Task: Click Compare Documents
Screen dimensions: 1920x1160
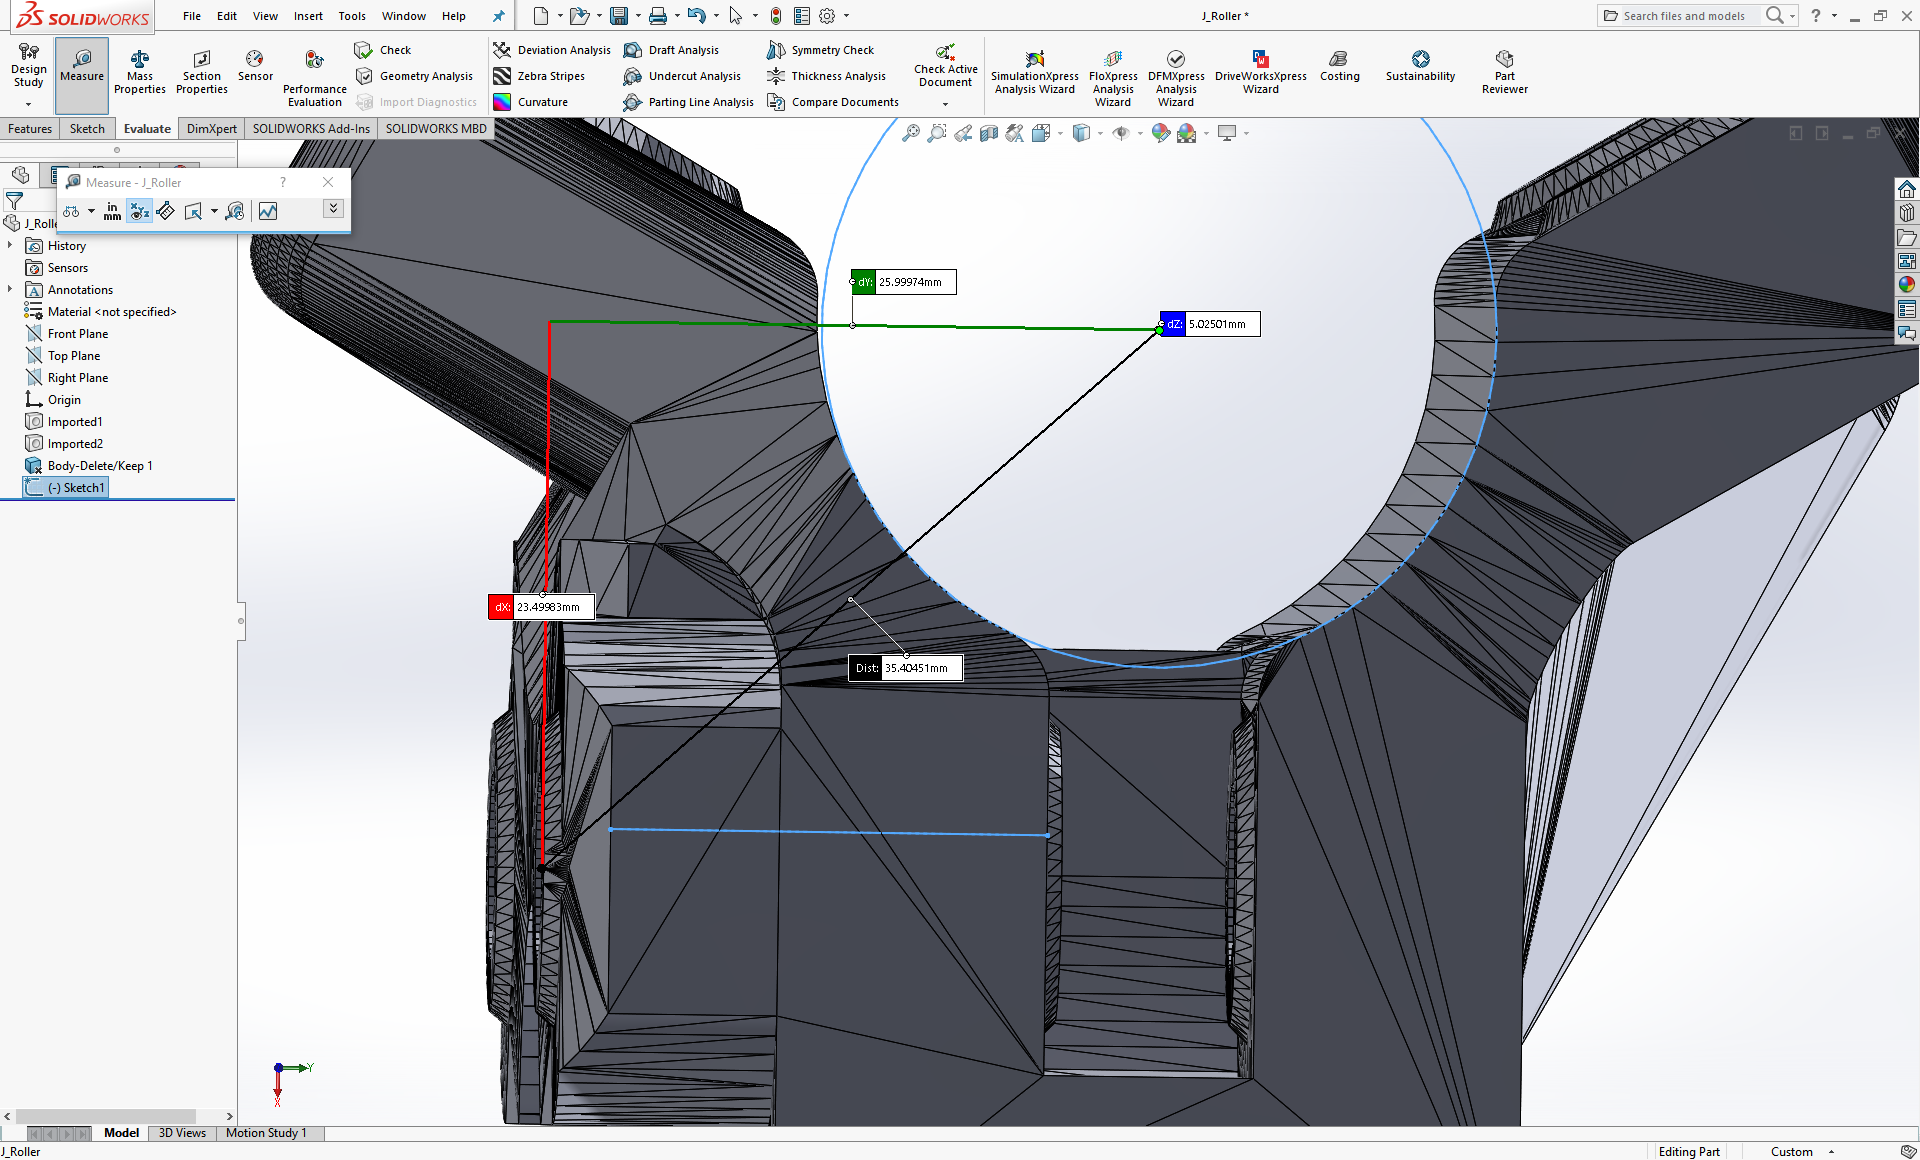Action: (x=833, y=102)
